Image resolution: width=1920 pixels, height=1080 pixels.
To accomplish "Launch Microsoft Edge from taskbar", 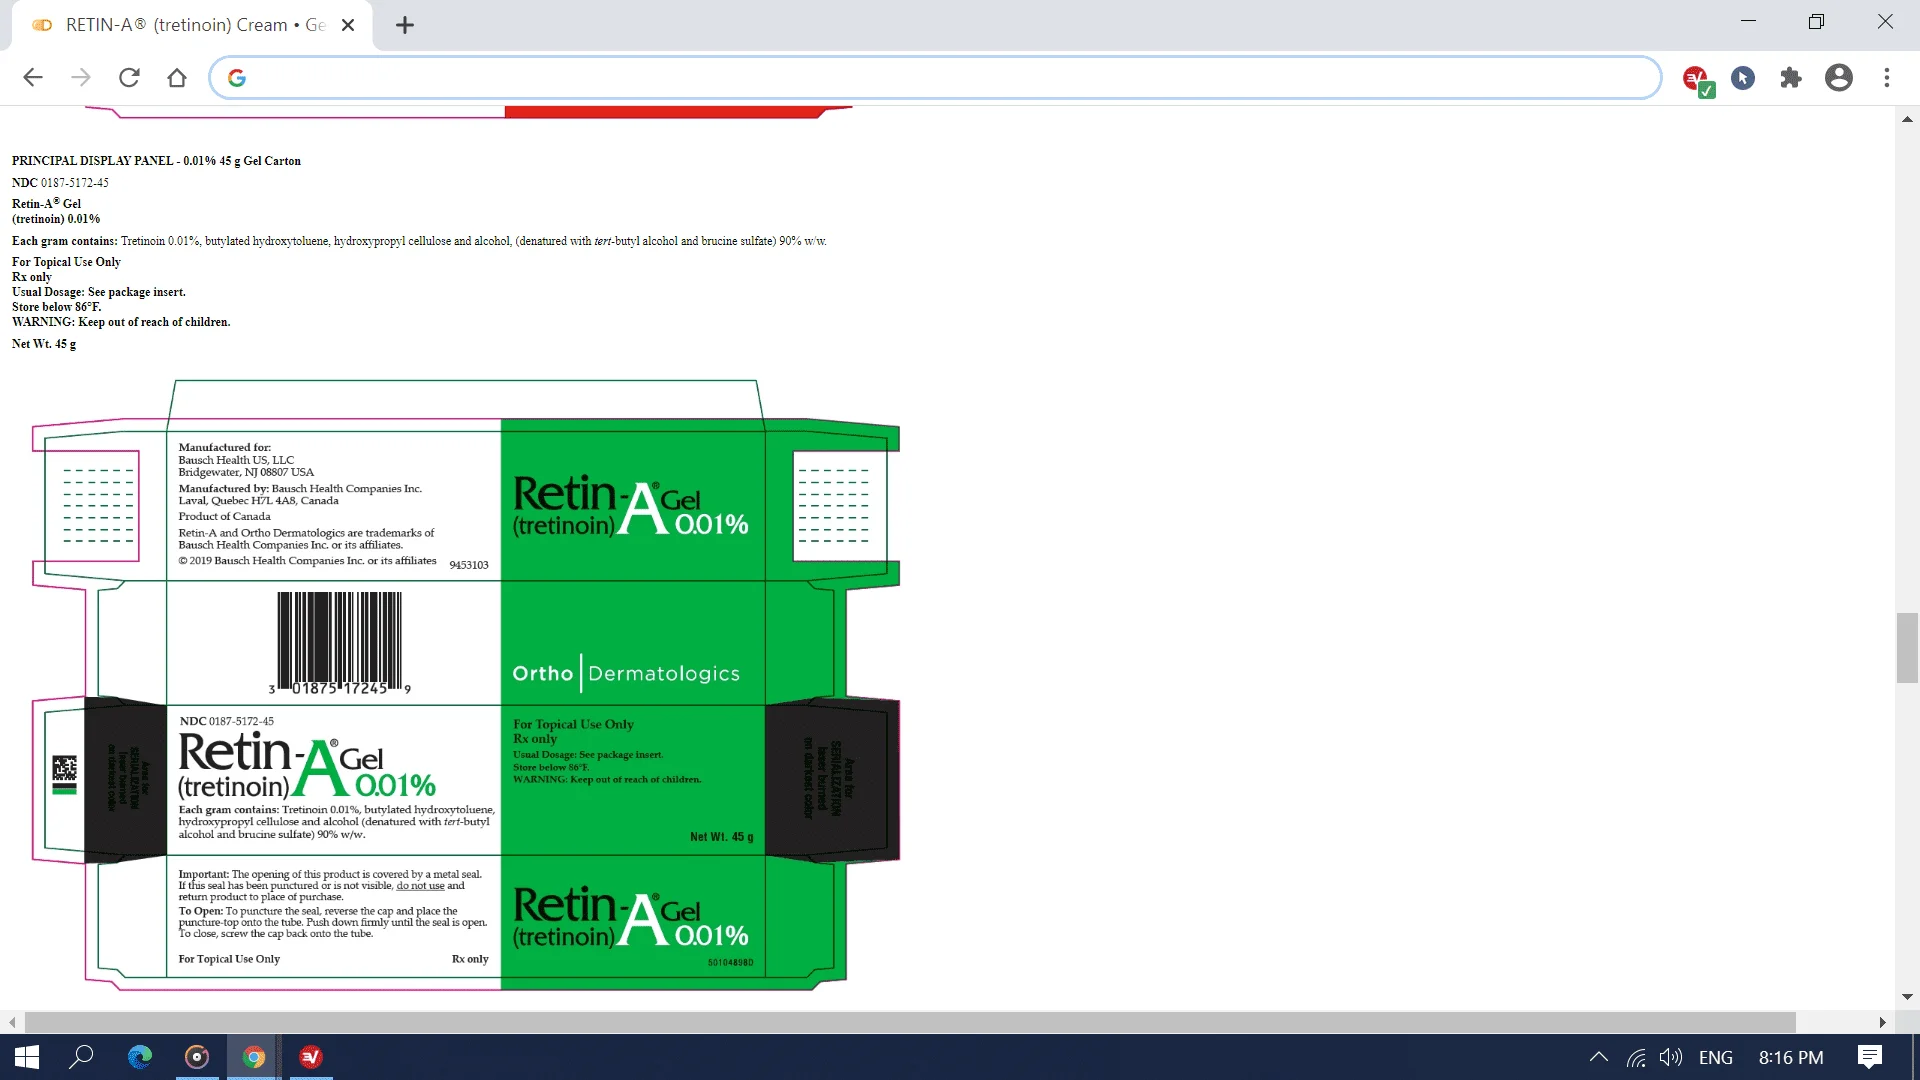I will [140, 1057].
